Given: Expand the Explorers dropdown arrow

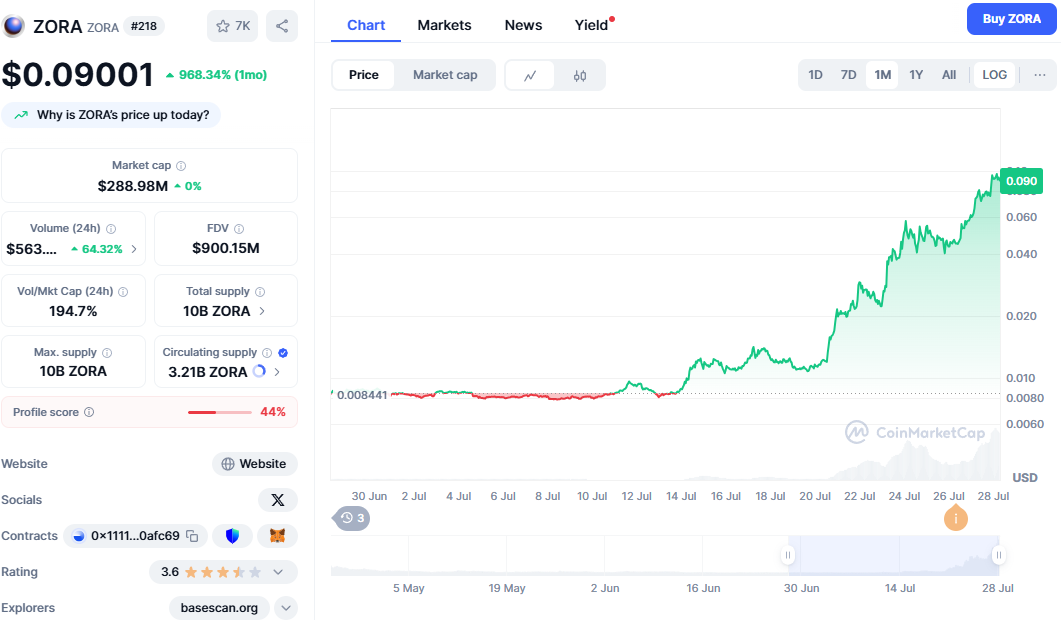Looking at the screenshot, I should (286, 608).
